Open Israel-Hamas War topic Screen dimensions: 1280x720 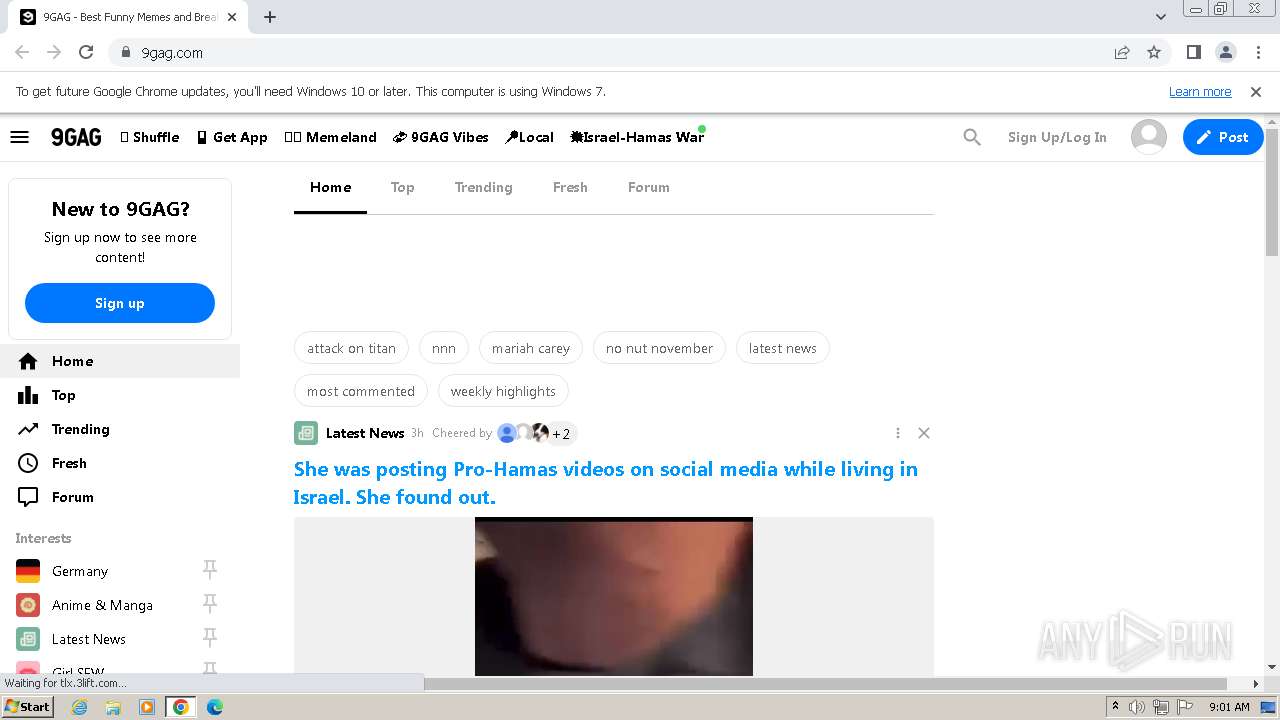[x=637, y=137]
